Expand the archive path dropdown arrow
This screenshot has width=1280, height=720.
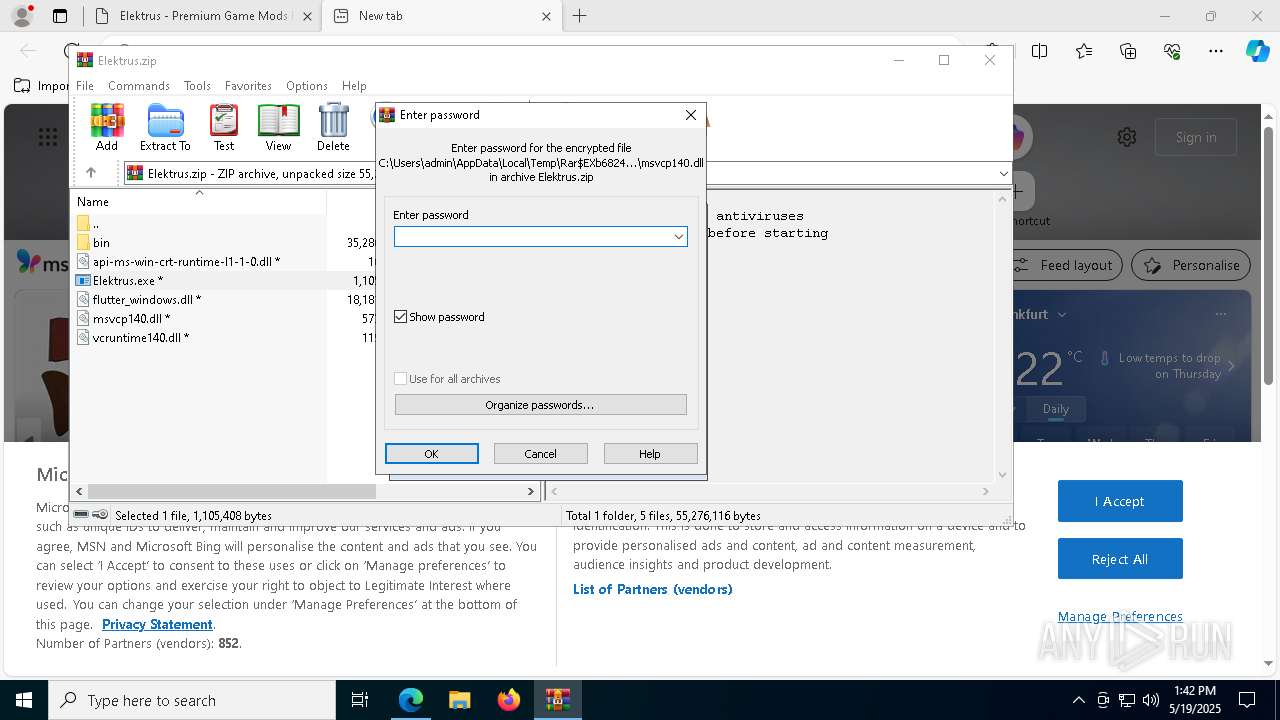[x=1003, y=173]
